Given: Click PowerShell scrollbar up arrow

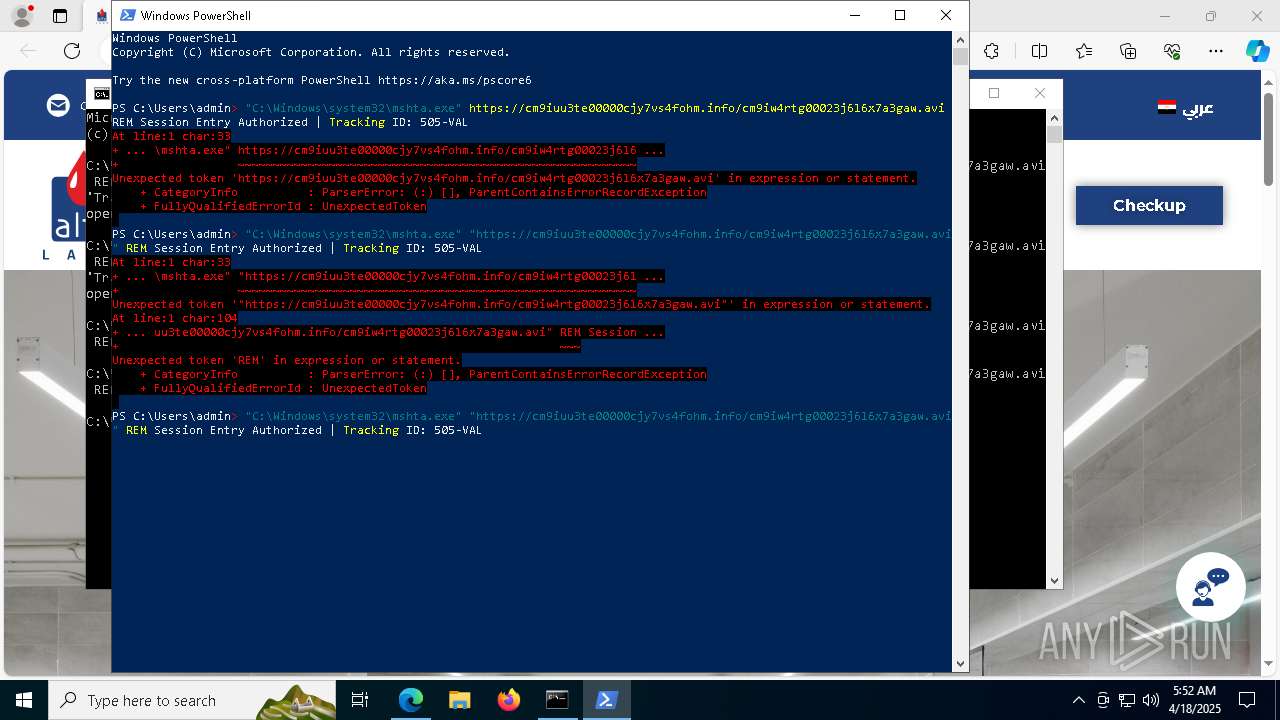Looking at the screenshot, I should [960, 39].
